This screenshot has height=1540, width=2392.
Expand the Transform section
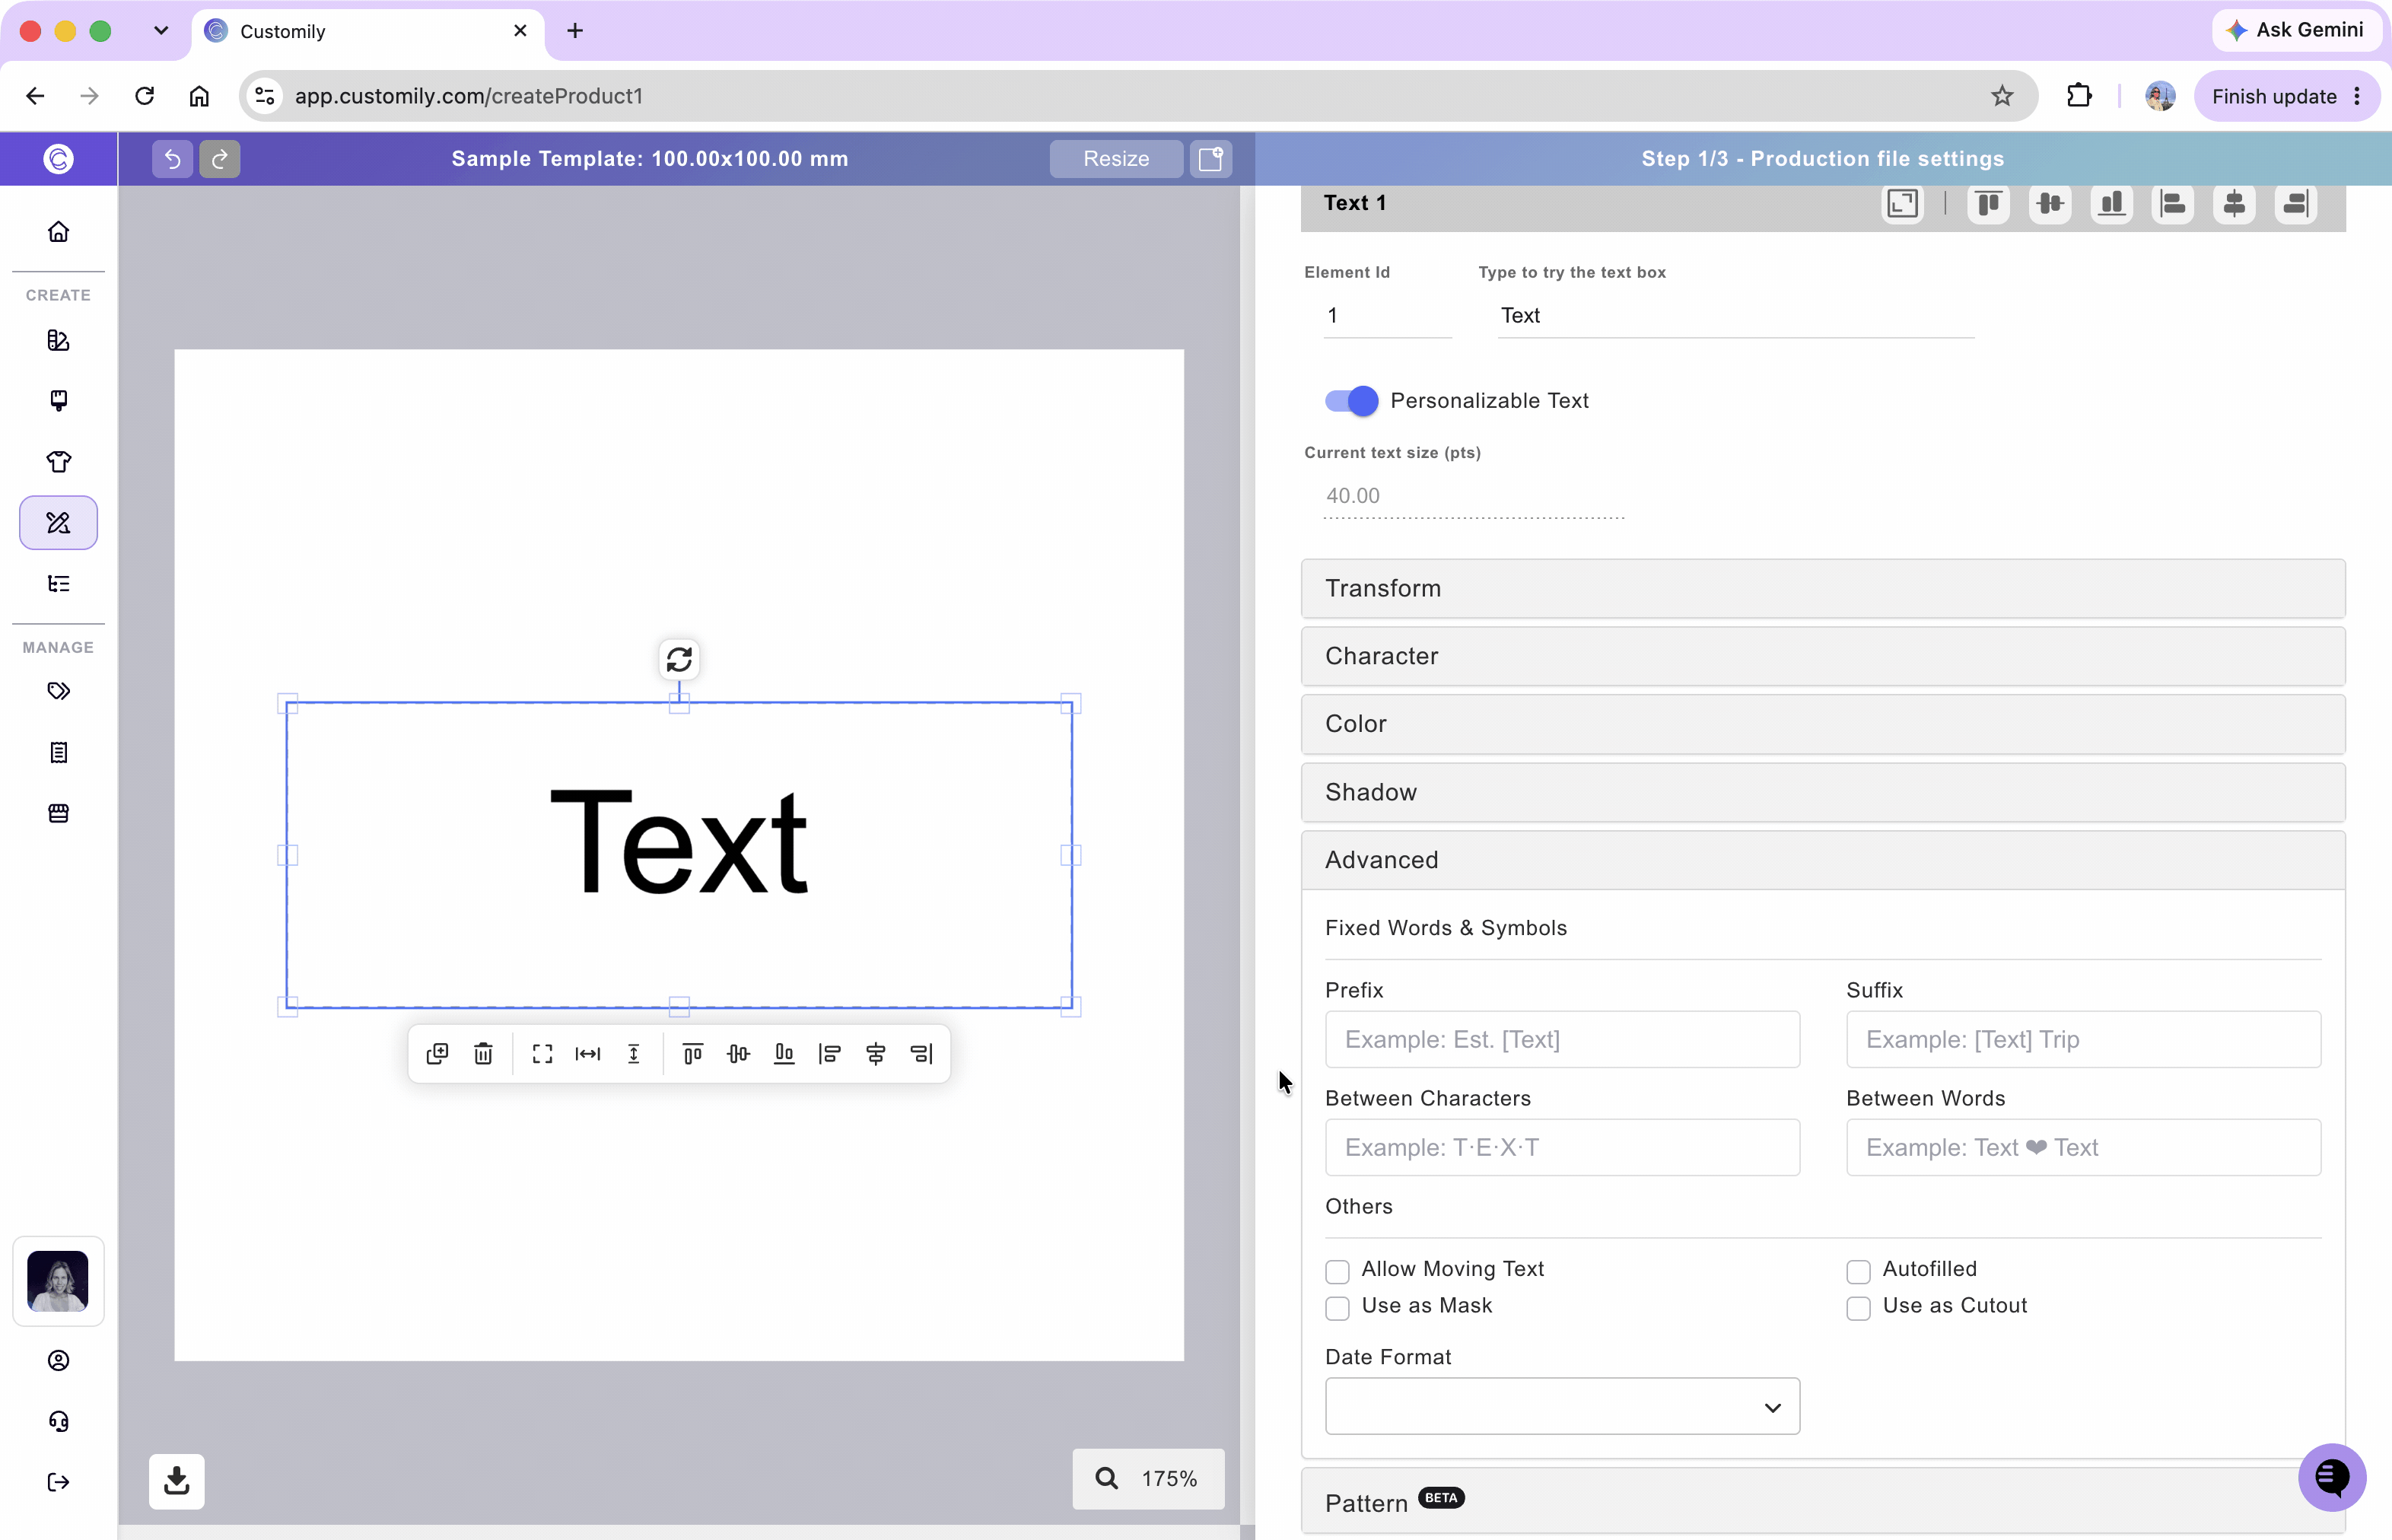[x=1823, y=588]
